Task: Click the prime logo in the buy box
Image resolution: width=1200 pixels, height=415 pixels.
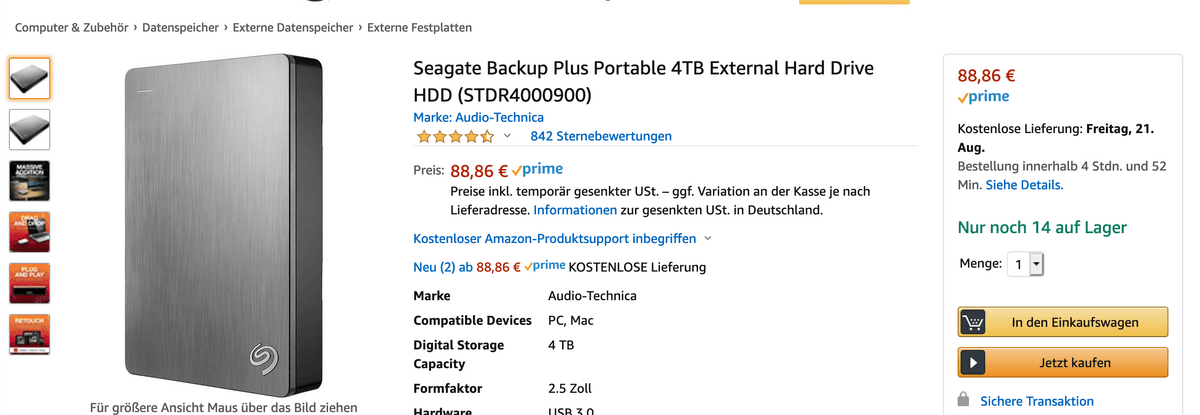Action: [x=983, y=97]
